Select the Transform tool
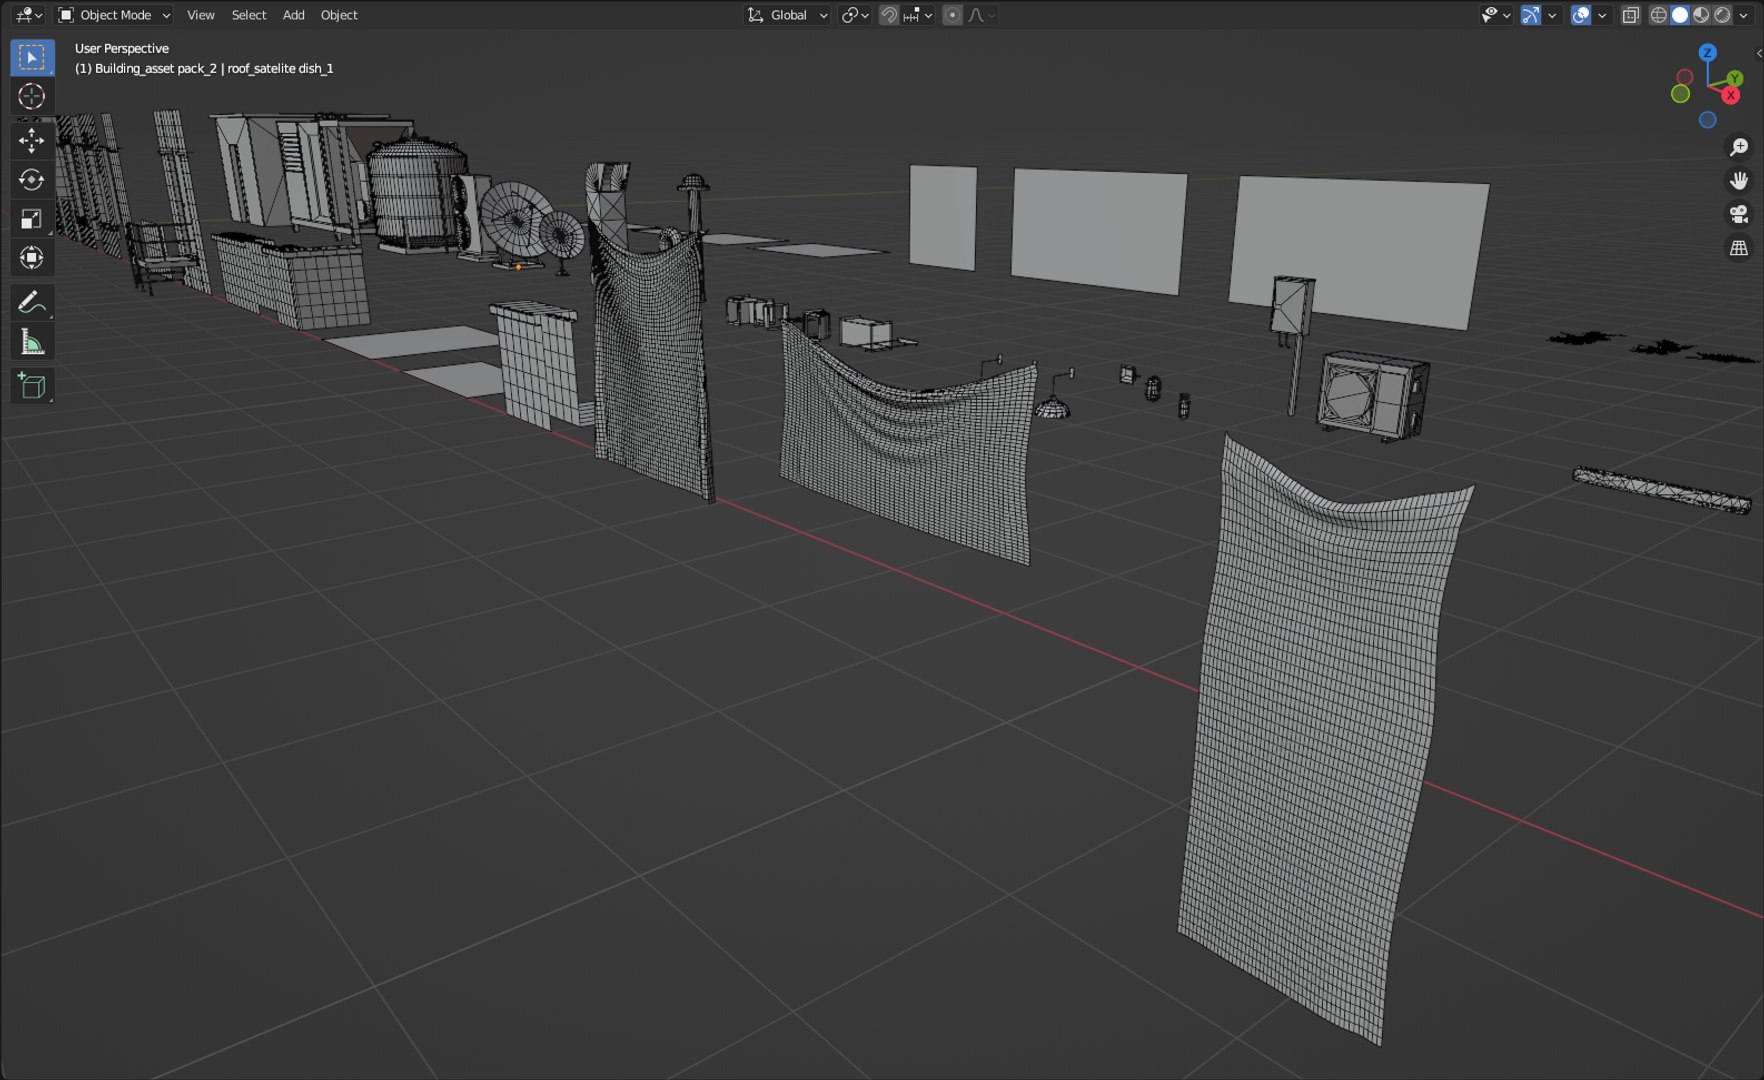1764x1080 pixels. coord(32,258)
